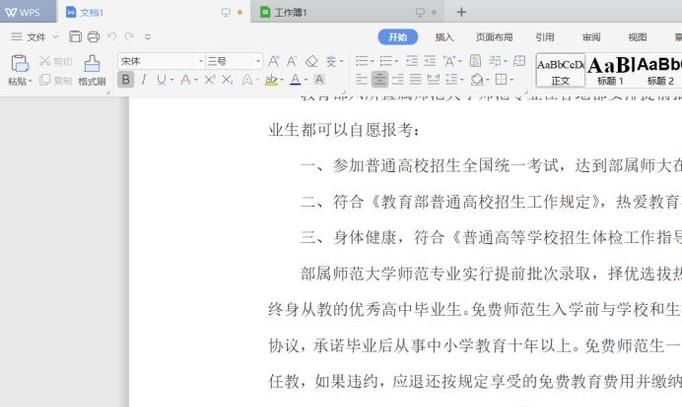
Task: Click the Cut scissors icon
Action: [45, 61]
